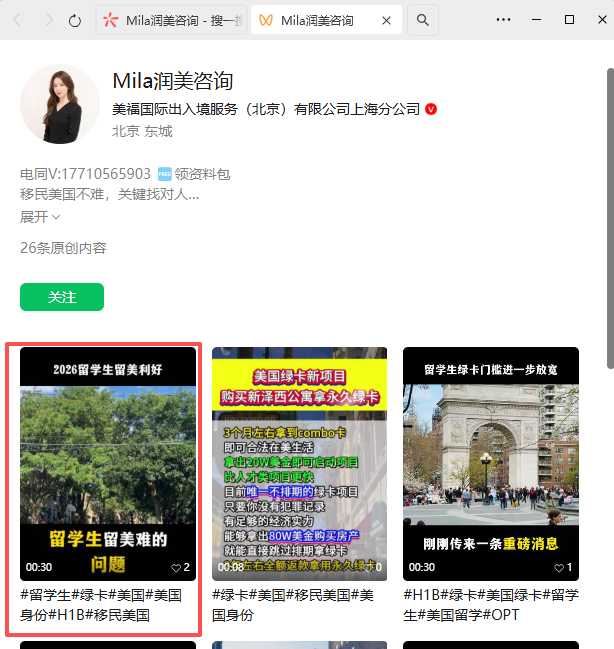Image resolution: width=614 pixels, height=649 pixels.
Task: Click the profile name 'Mila润美咨询' heading
Action: 173,81
